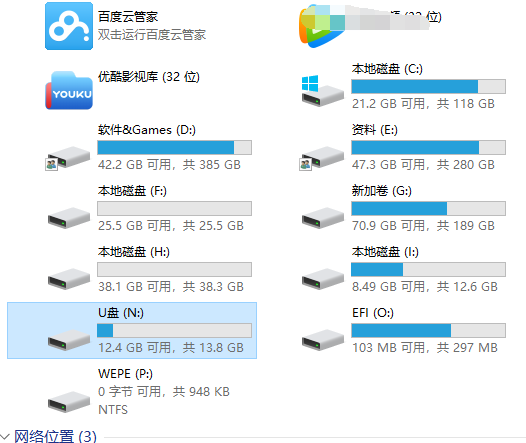The height and width of the screenshot is (443, 526).
Task: Click the 本地磁盘 (H:) drive icon
Action: tap(69, 279)
